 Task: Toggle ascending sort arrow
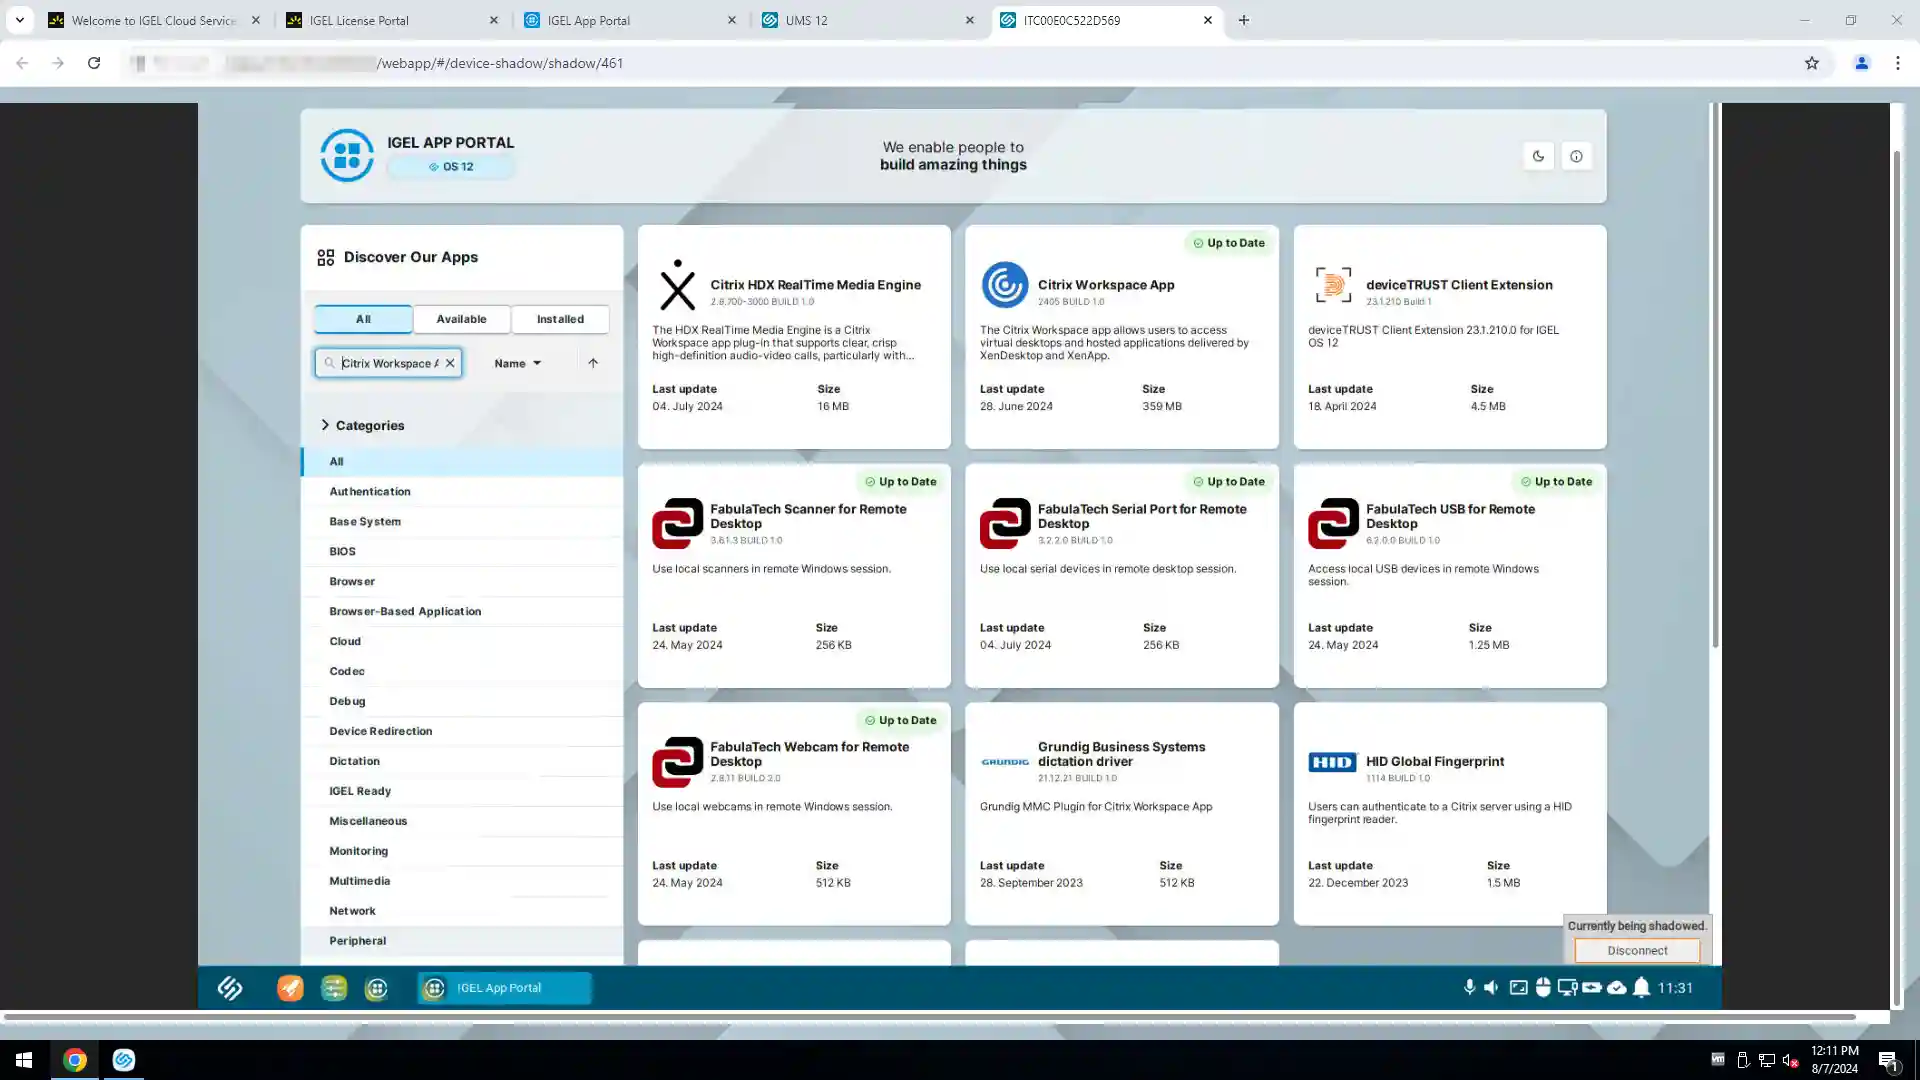tap(593, 363)
